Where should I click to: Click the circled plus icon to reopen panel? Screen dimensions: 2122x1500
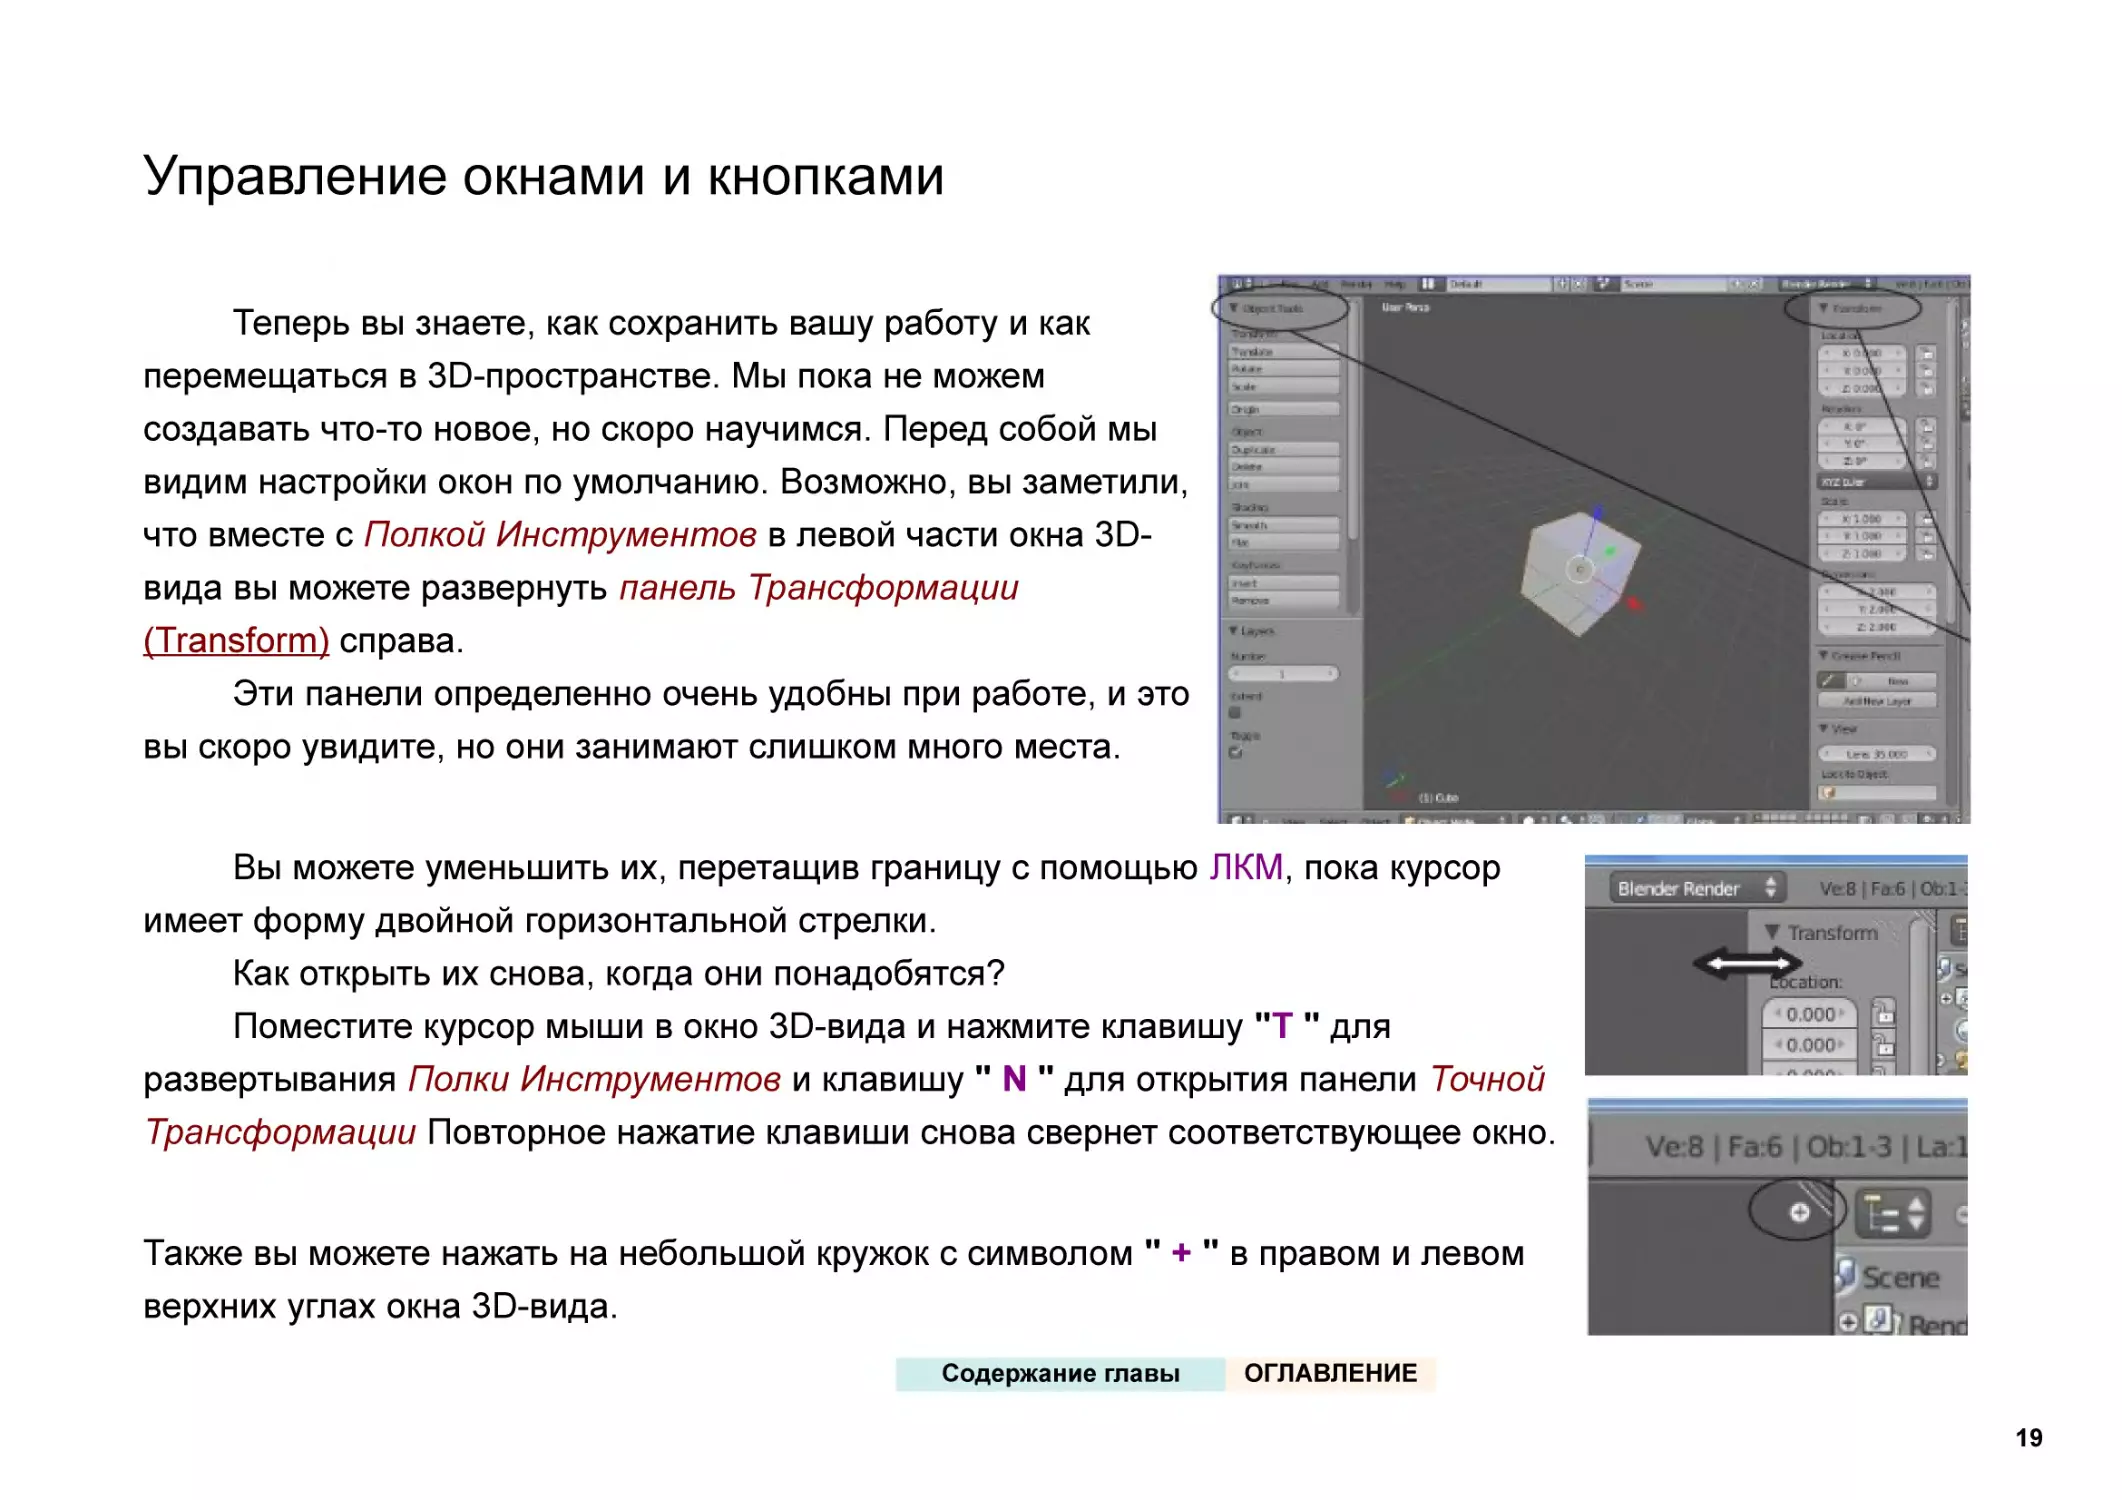(x=1799, y=1212)
